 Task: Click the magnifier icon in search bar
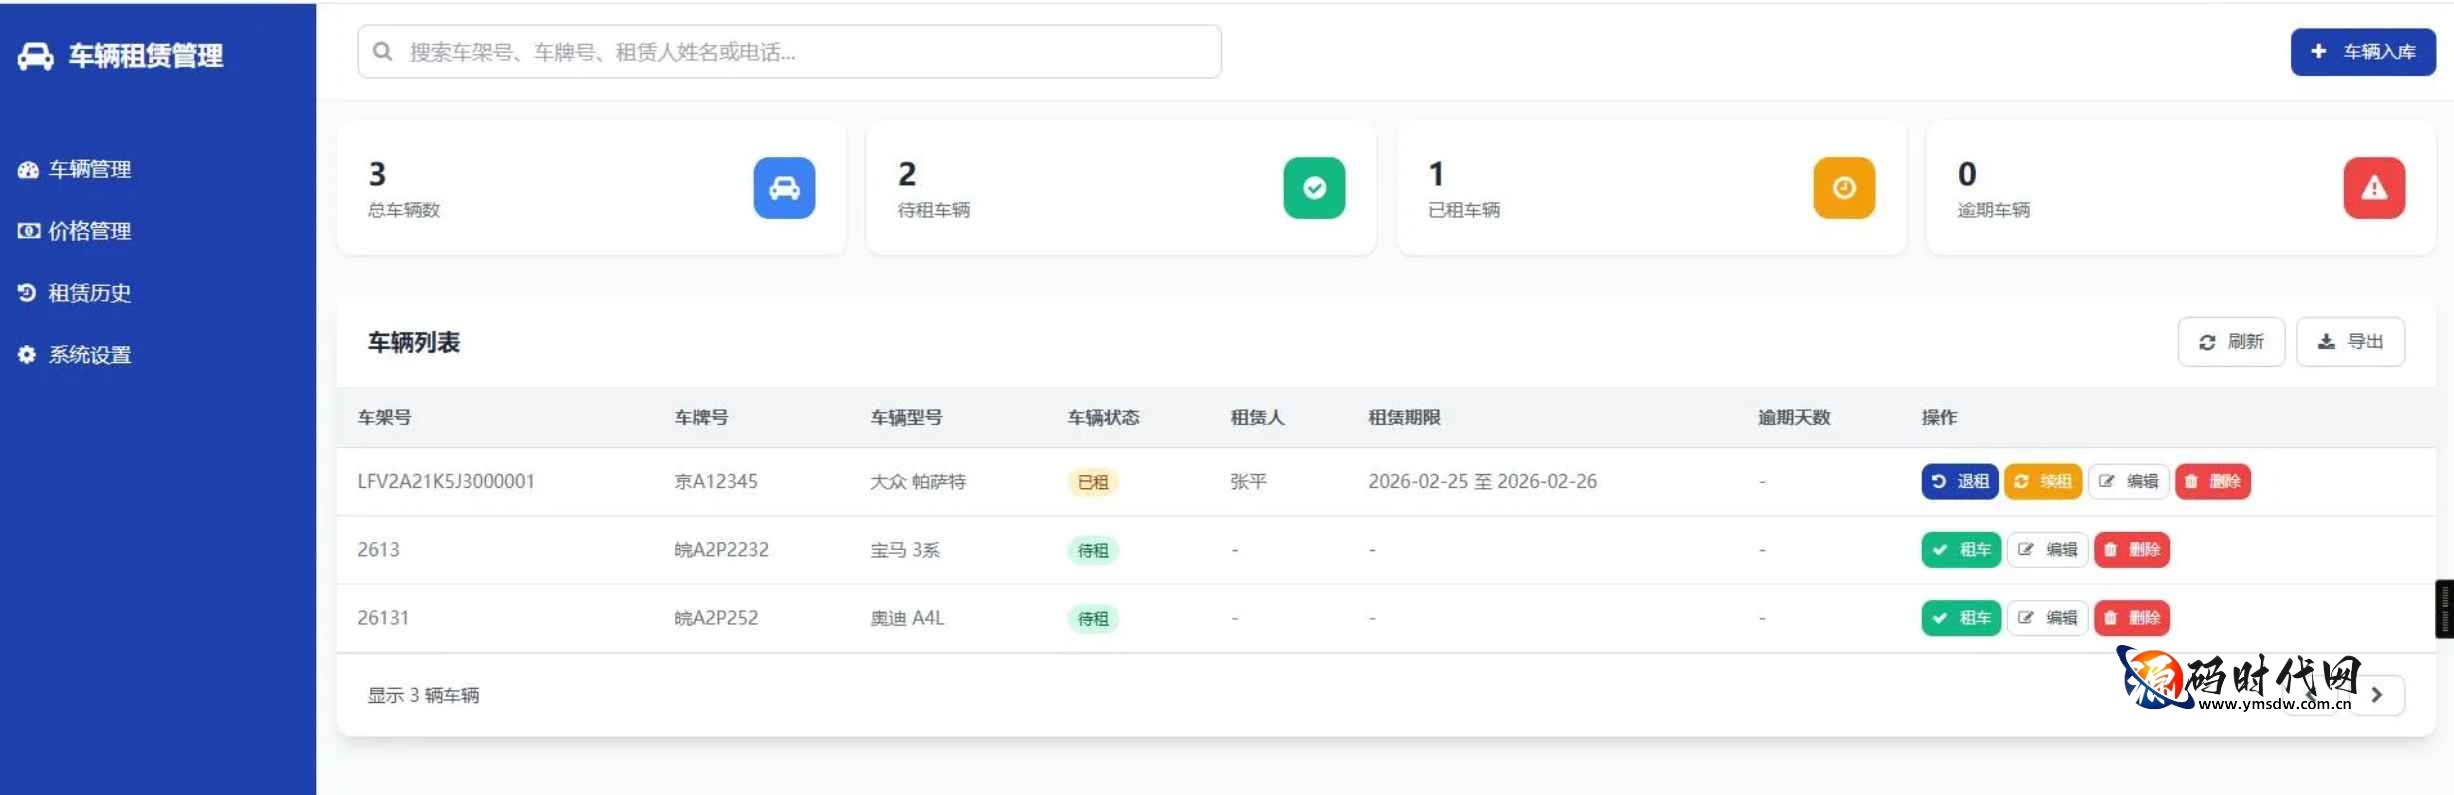click(382, 52)
